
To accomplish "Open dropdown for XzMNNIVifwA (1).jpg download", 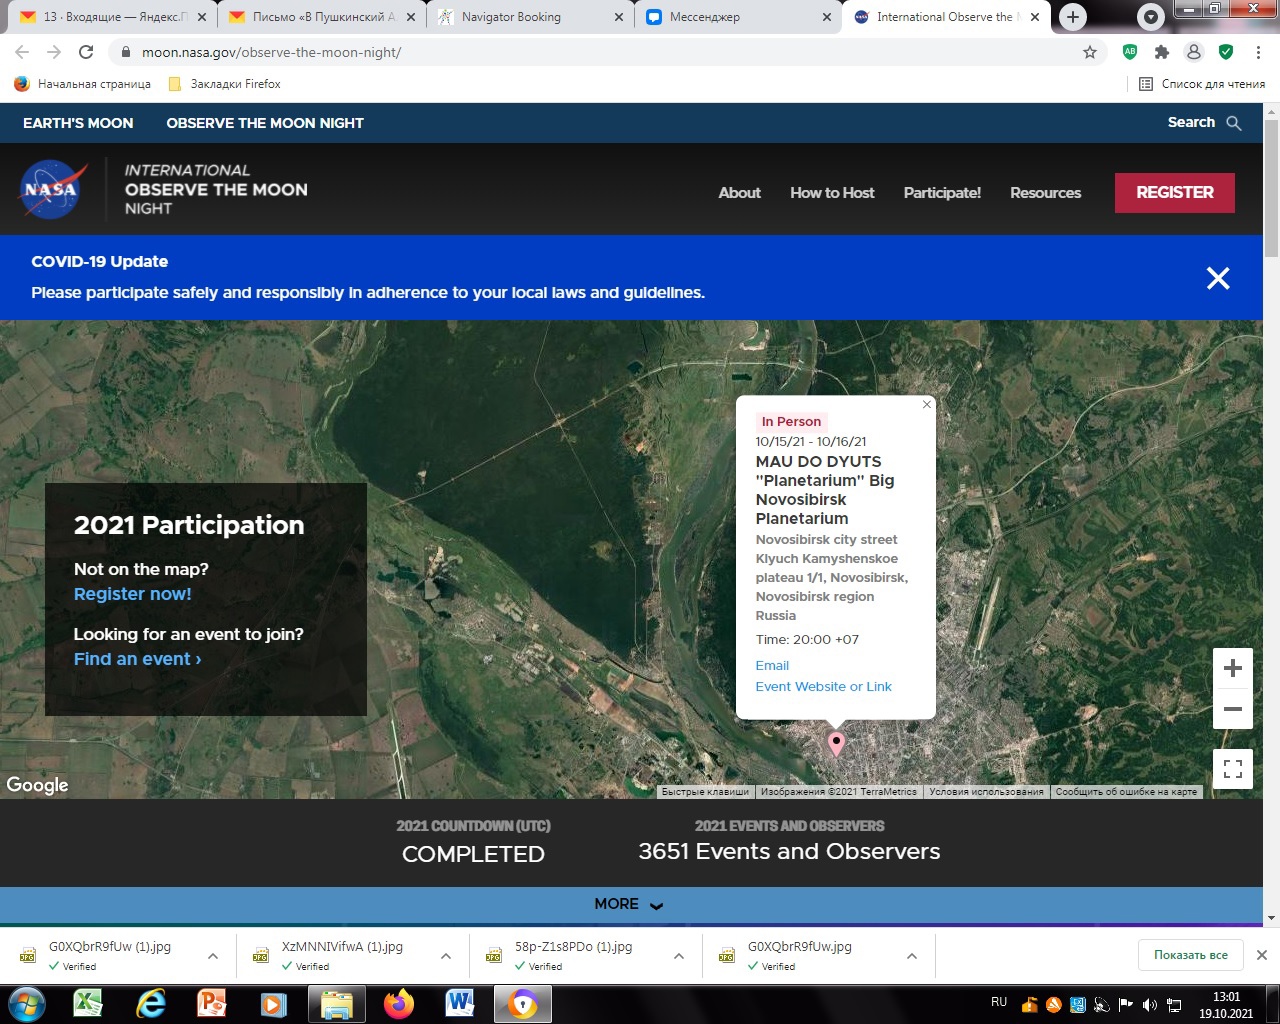I will coord(446,956).
